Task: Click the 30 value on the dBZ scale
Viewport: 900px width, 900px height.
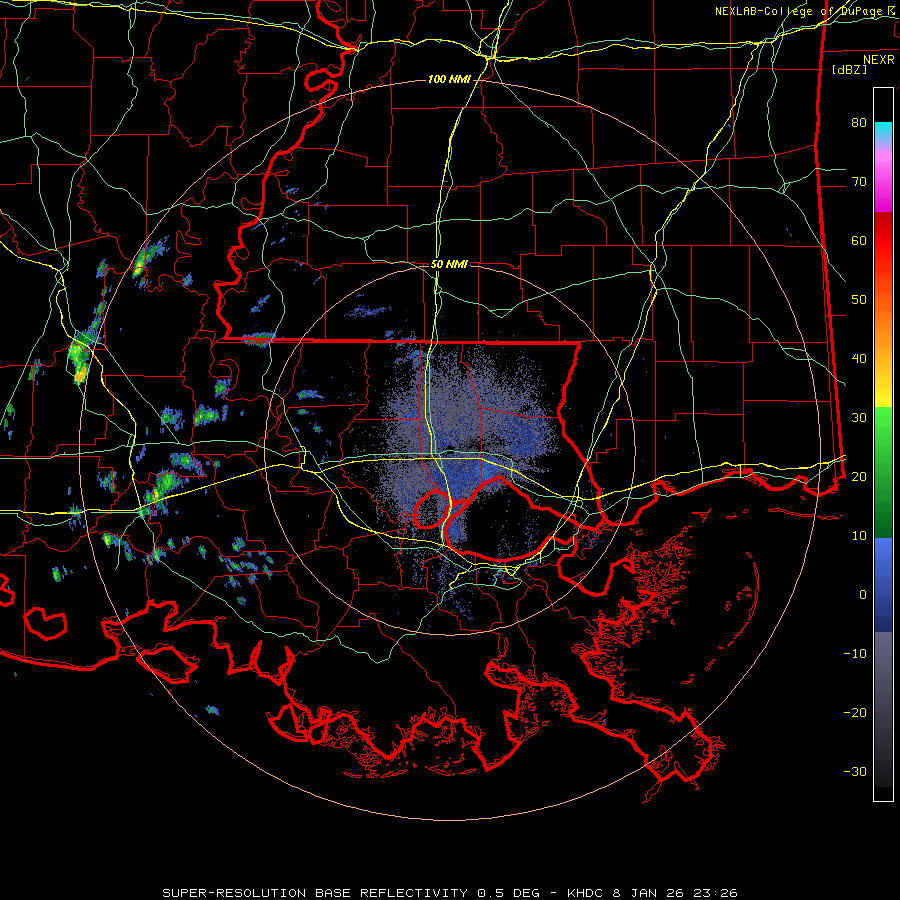Action: tap(859, 417)
